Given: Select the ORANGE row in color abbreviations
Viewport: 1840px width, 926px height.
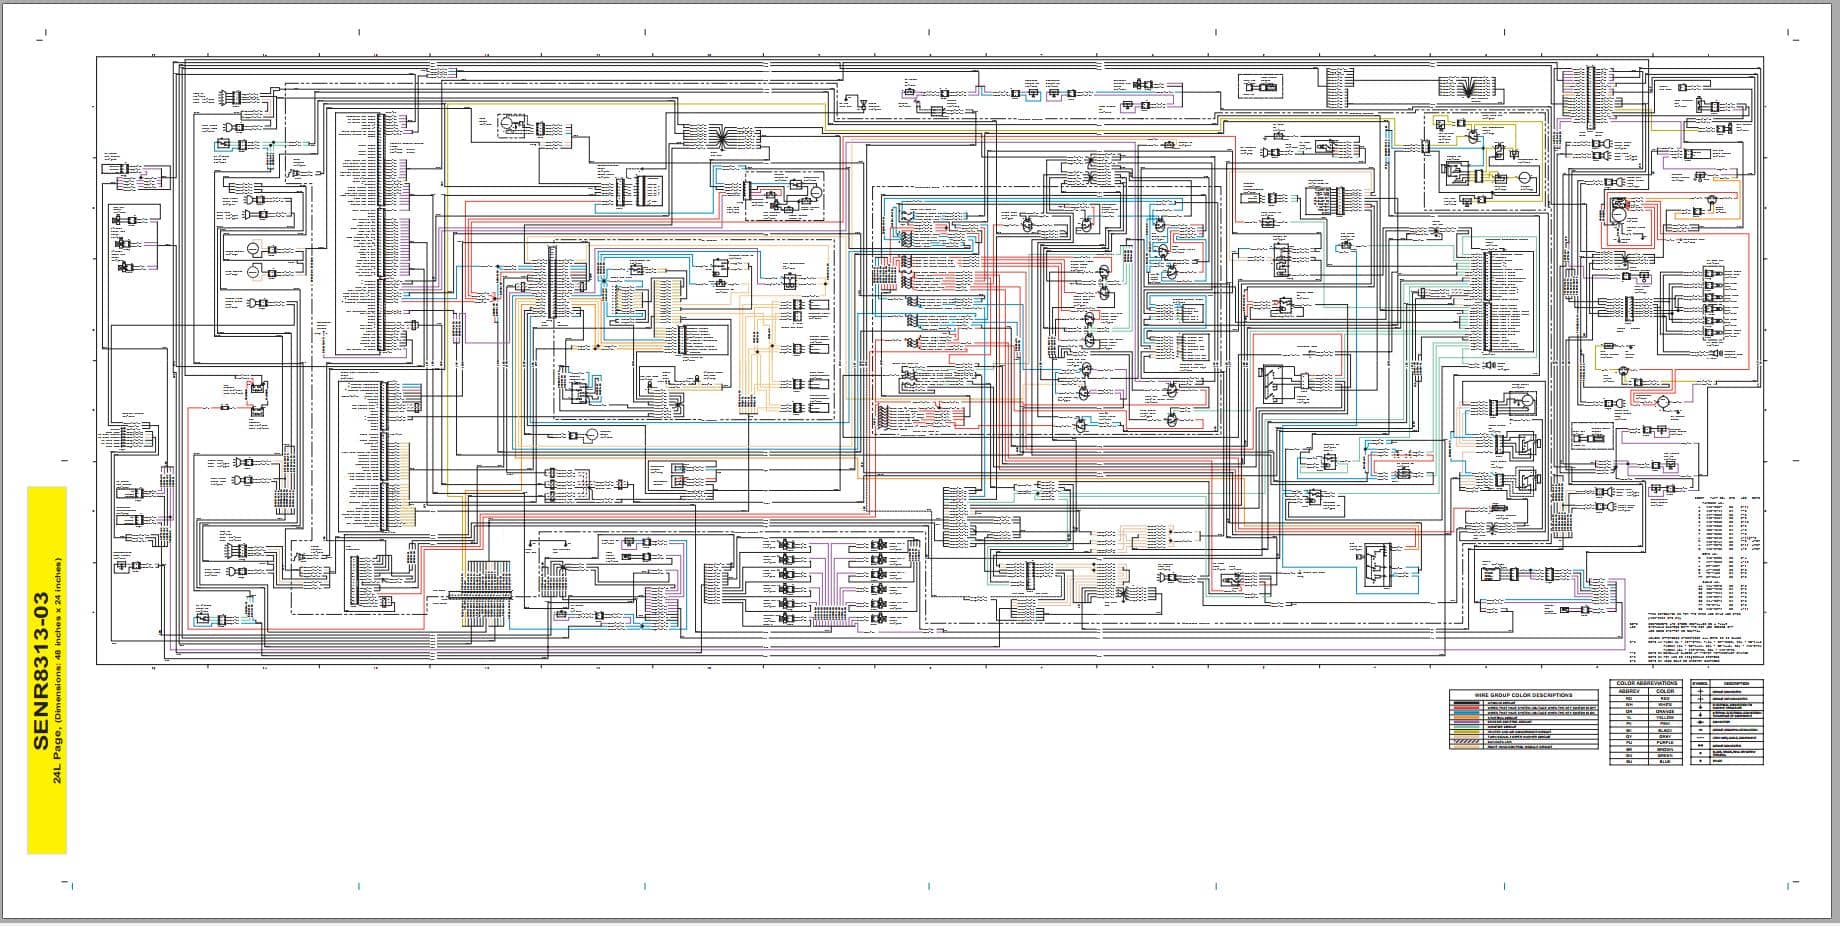Looking at the screenshot, I should [x=1646, y=712].
